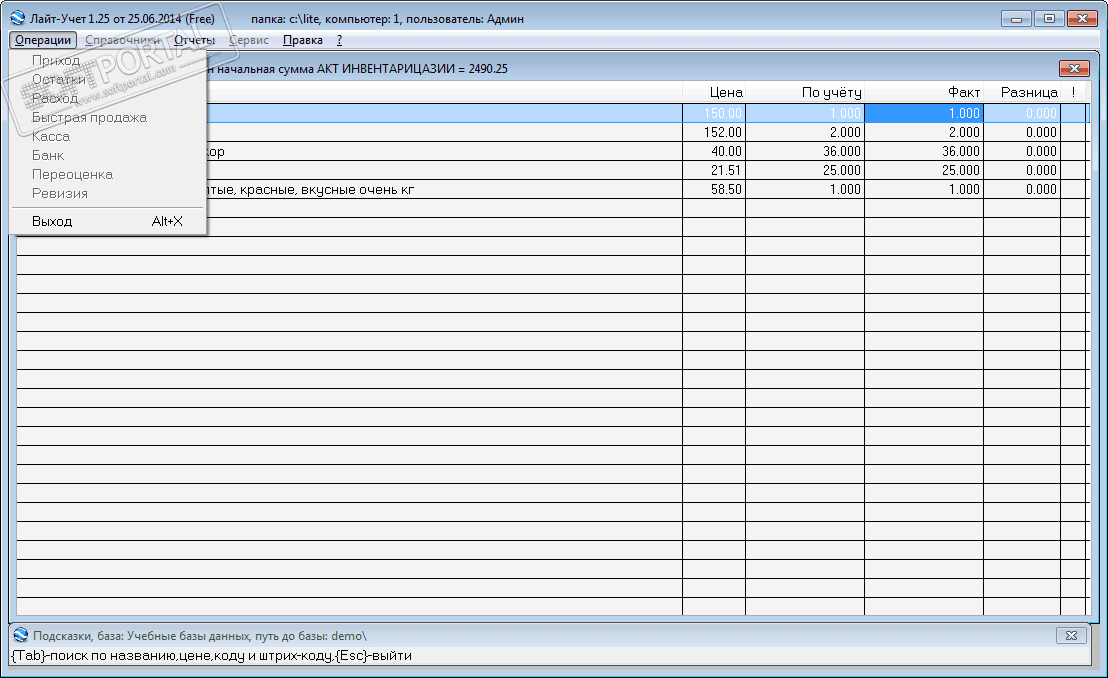
Task: Select price cell 150.00
Action: [x=714, y=113]
